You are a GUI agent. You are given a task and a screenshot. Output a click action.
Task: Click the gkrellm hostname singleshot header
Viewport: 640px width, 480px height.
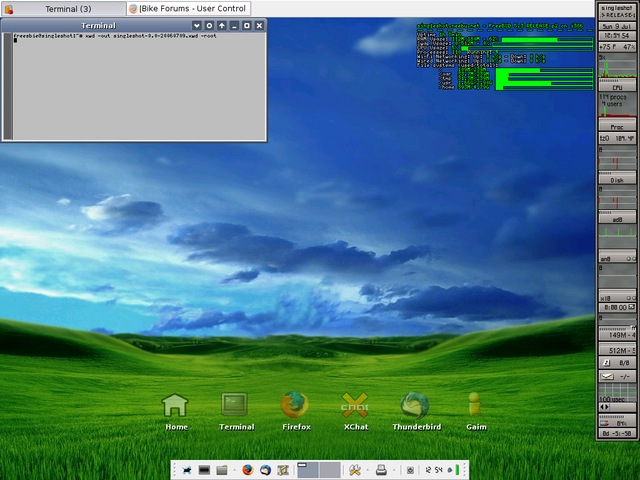(x=617, y=11)
